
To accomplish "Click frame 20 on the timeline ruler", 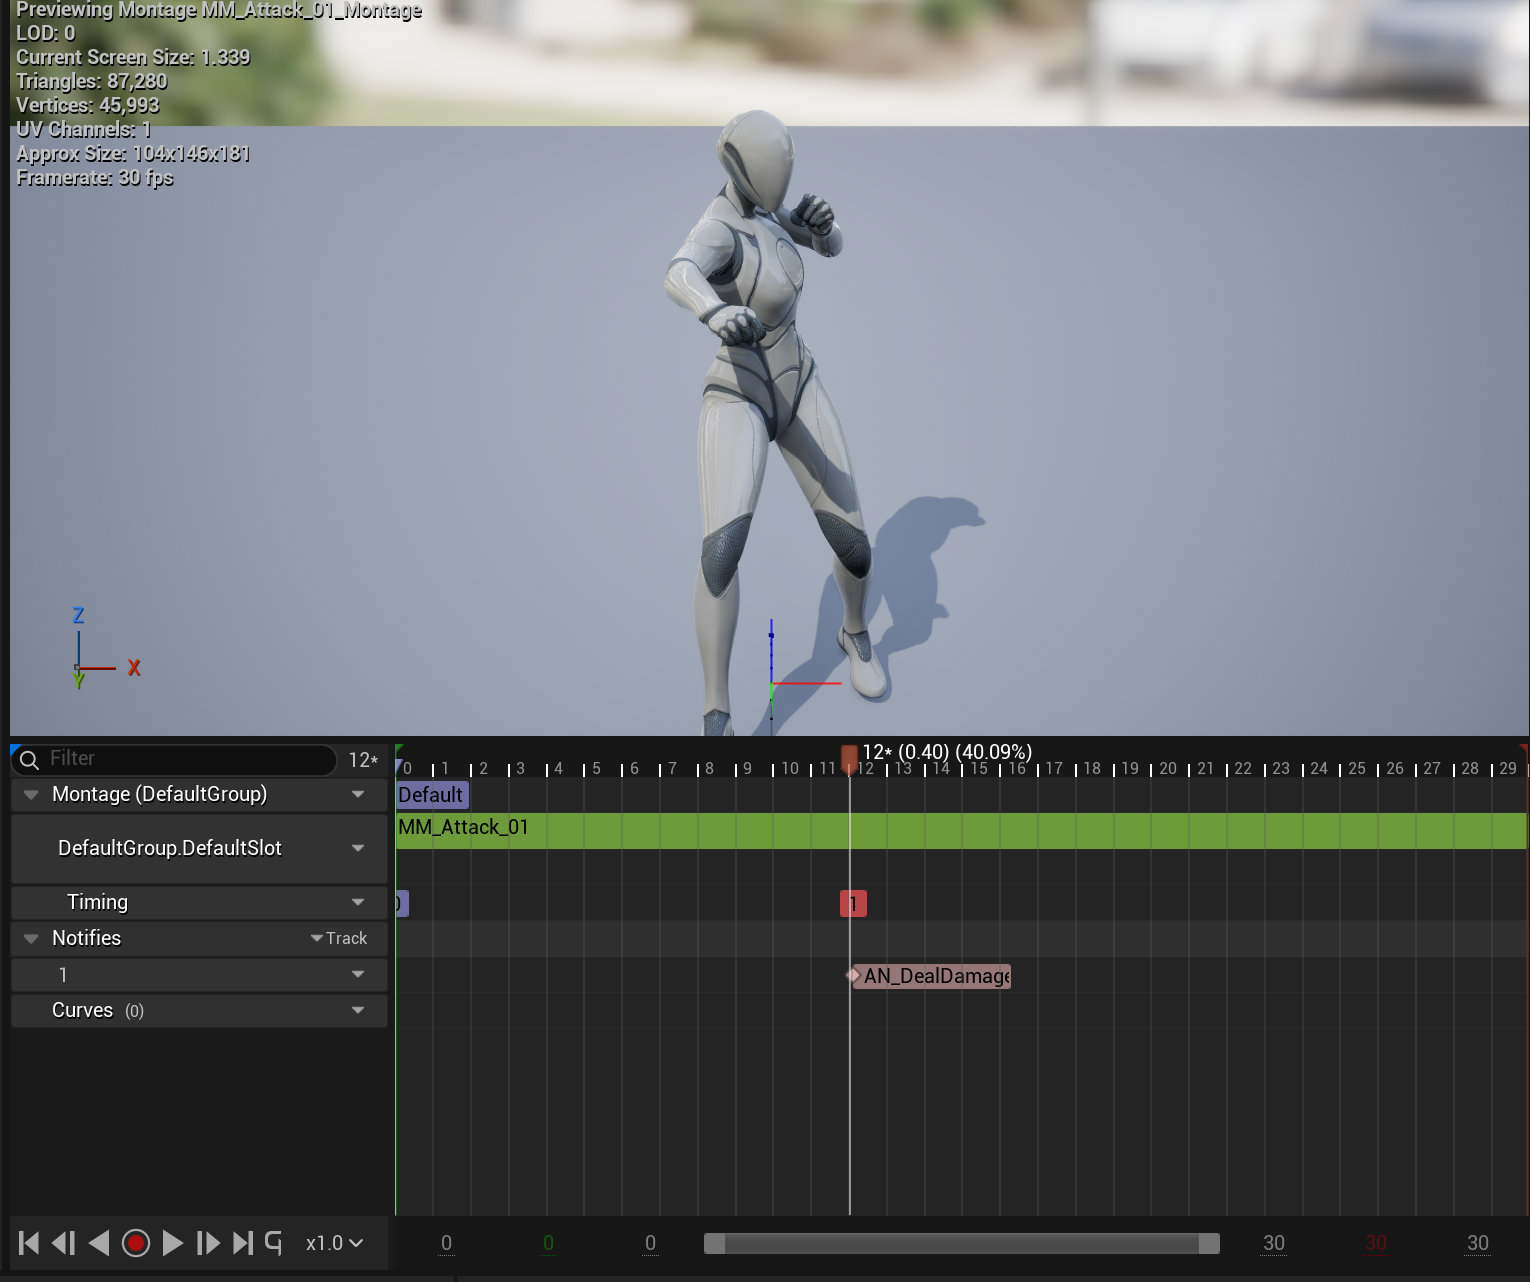I will (1168, 768).
